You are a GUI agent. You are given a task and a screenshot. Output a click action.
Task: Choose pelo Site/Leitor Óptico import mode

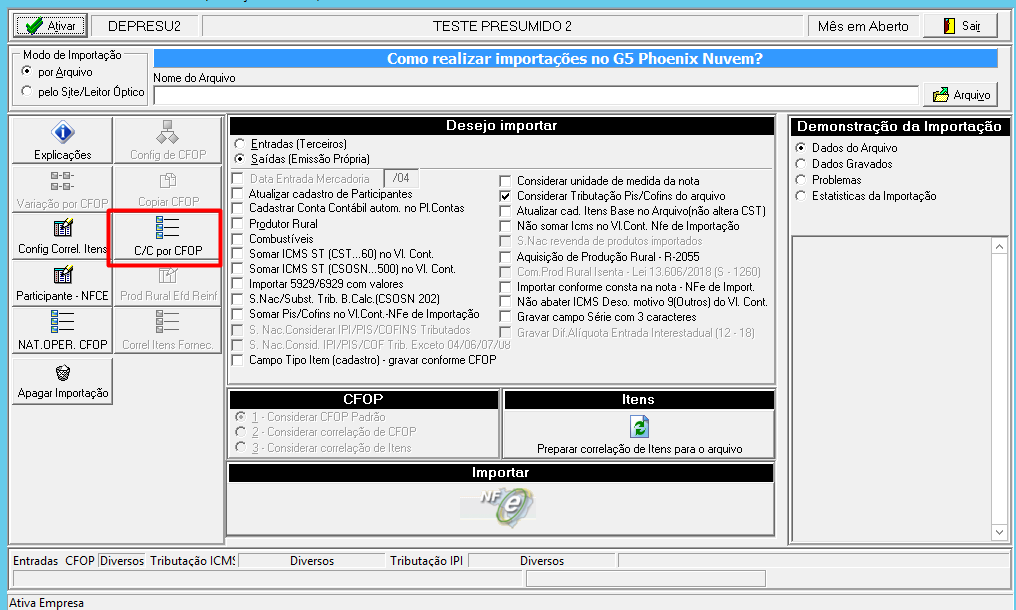point(27,91)
